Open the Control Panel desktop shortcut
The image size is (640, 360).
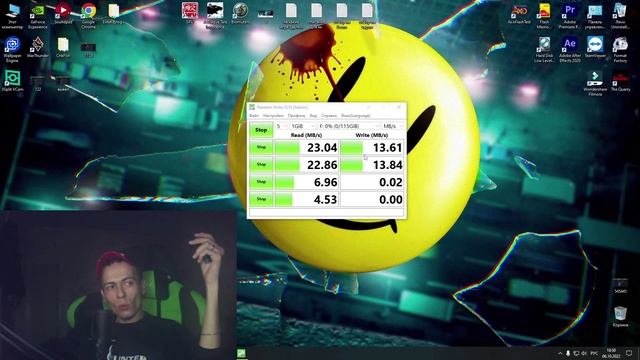(x=595, y=16)
